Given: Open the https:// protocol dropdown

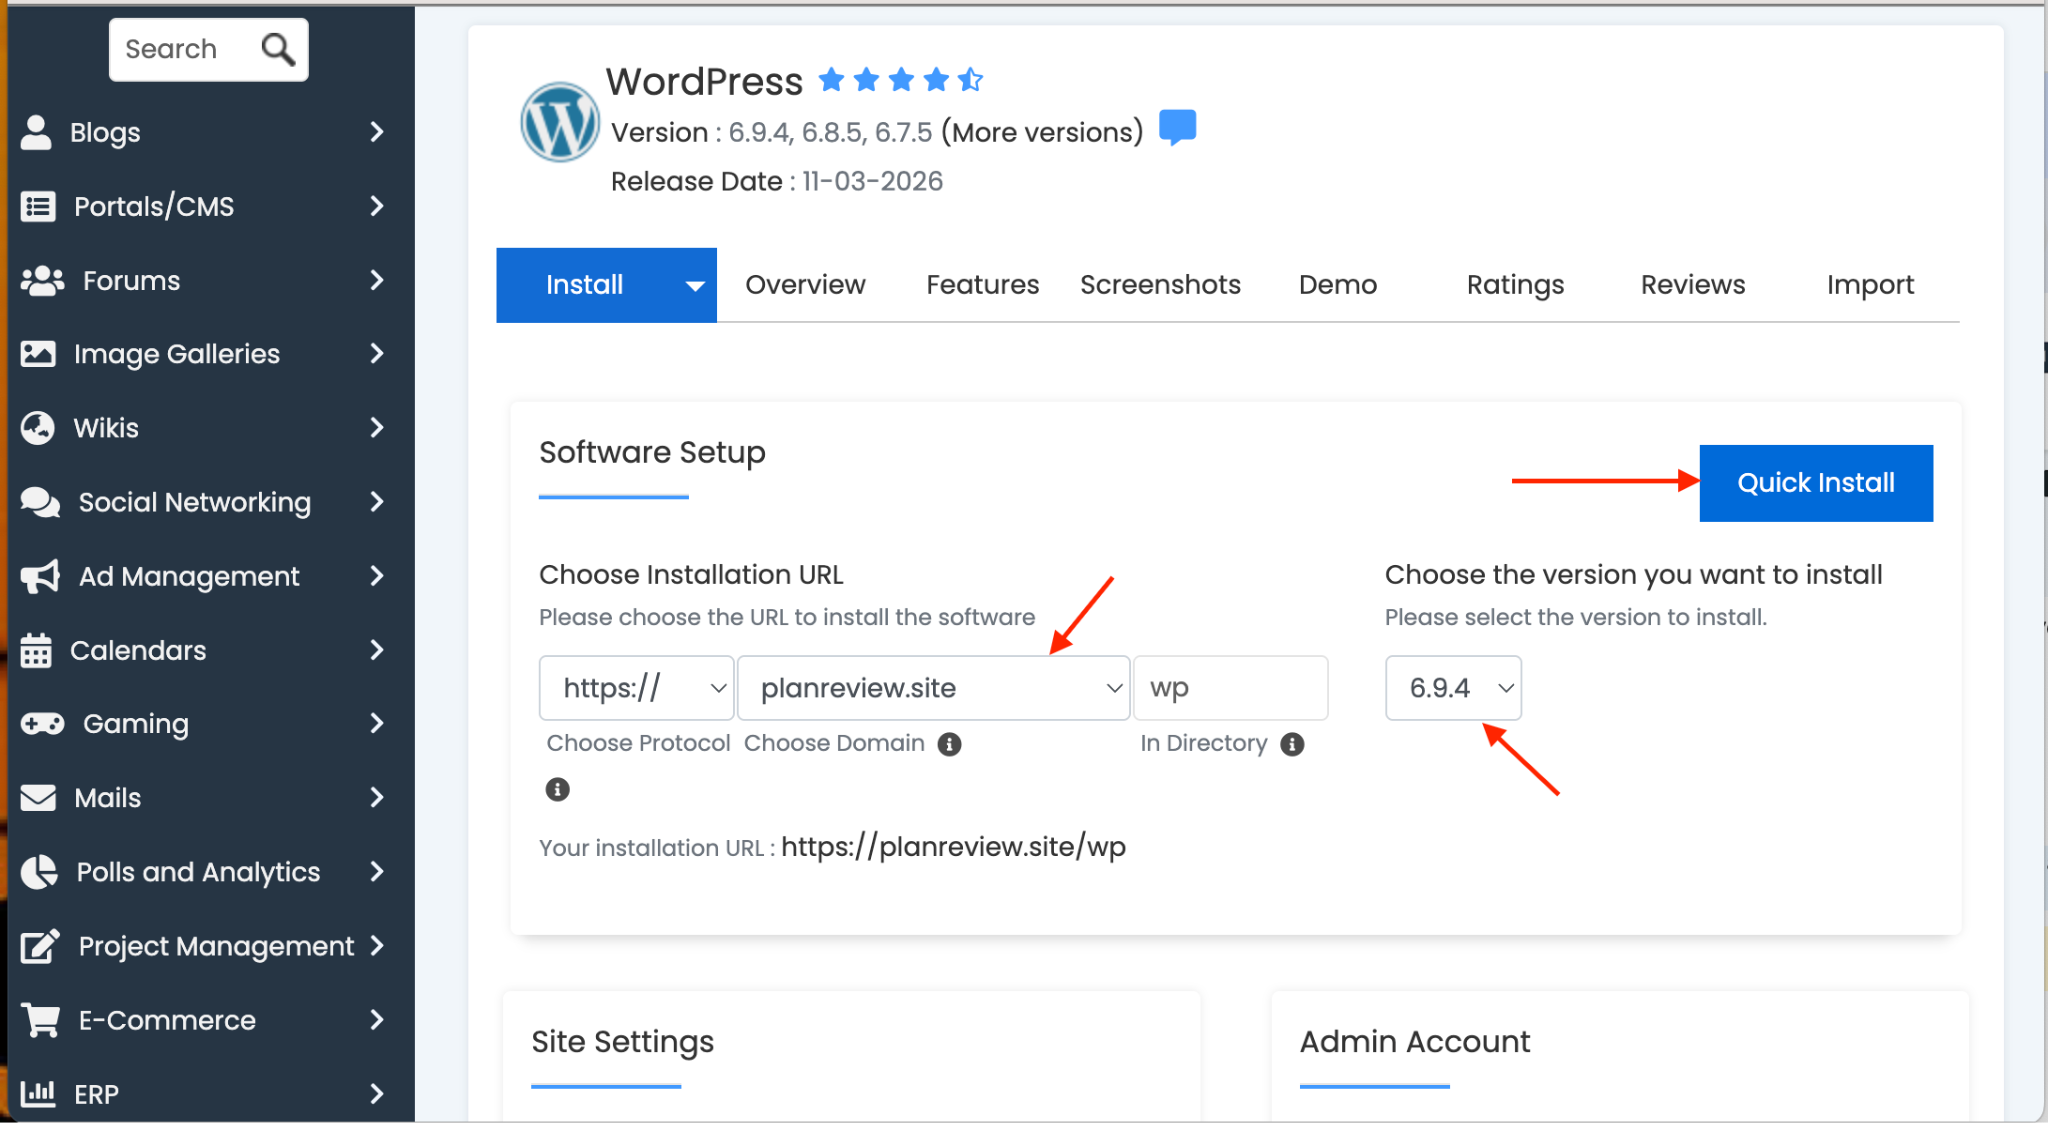Looking at the screenshot, I should (x=636, y=688).
